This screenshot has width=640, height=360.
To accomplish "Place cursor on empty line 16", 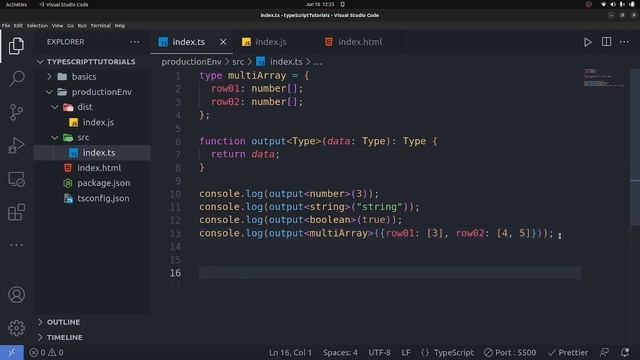I will 390,273.
